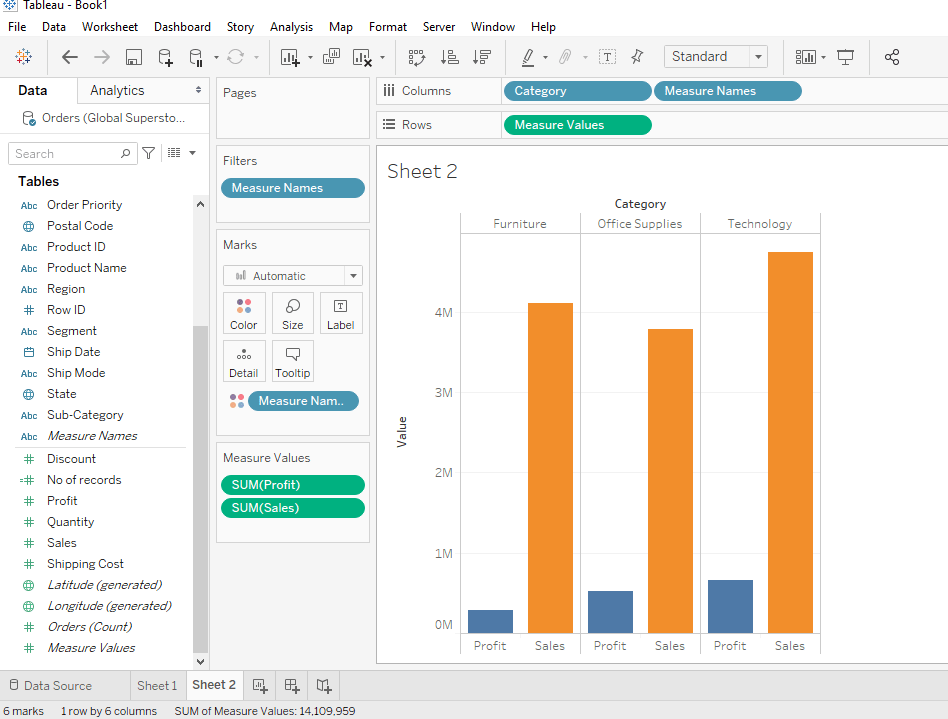
Task: Toggle the Fix Axes pin icon
Action: pyautogui.click(x=637, y=57)
